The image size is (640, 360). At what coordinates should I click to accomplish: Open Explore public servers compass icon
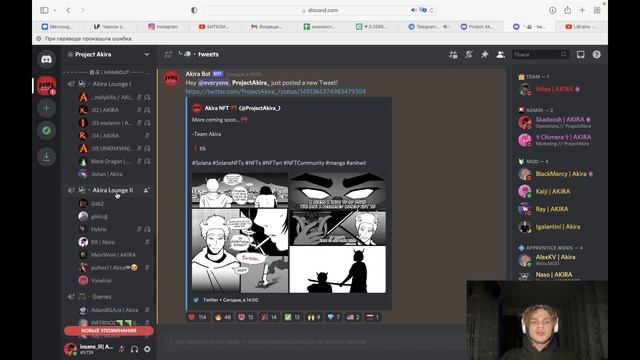click(47, 131)
